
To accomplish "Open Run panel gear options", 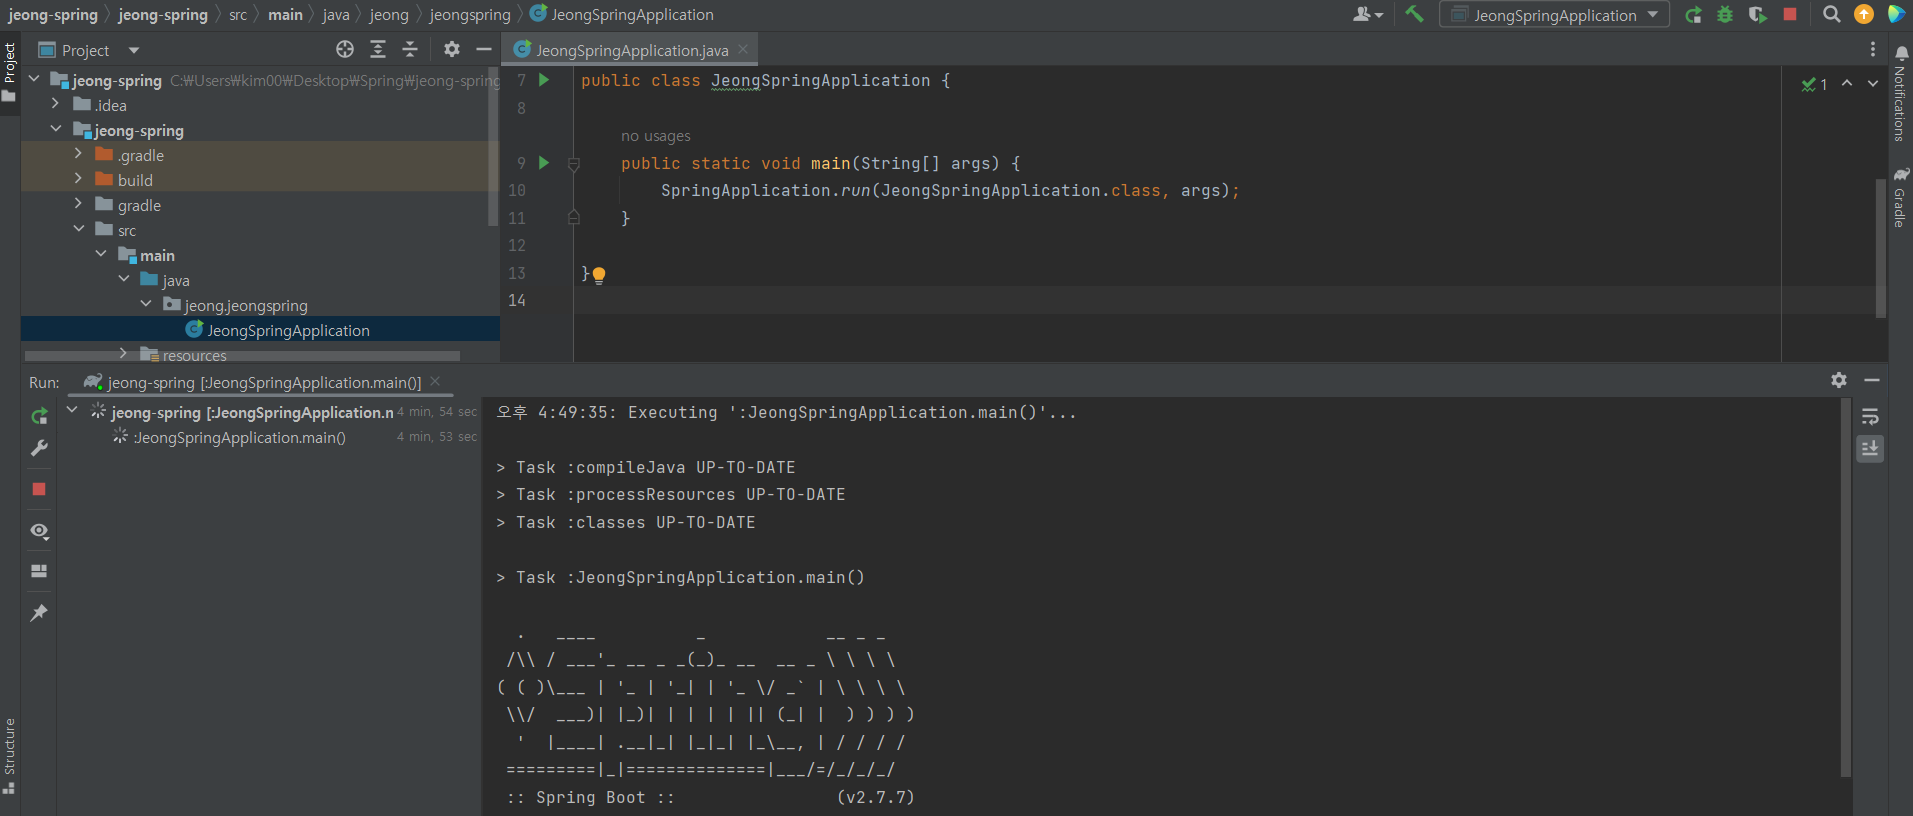I will pyautogui.click(x=1839, y=380).
